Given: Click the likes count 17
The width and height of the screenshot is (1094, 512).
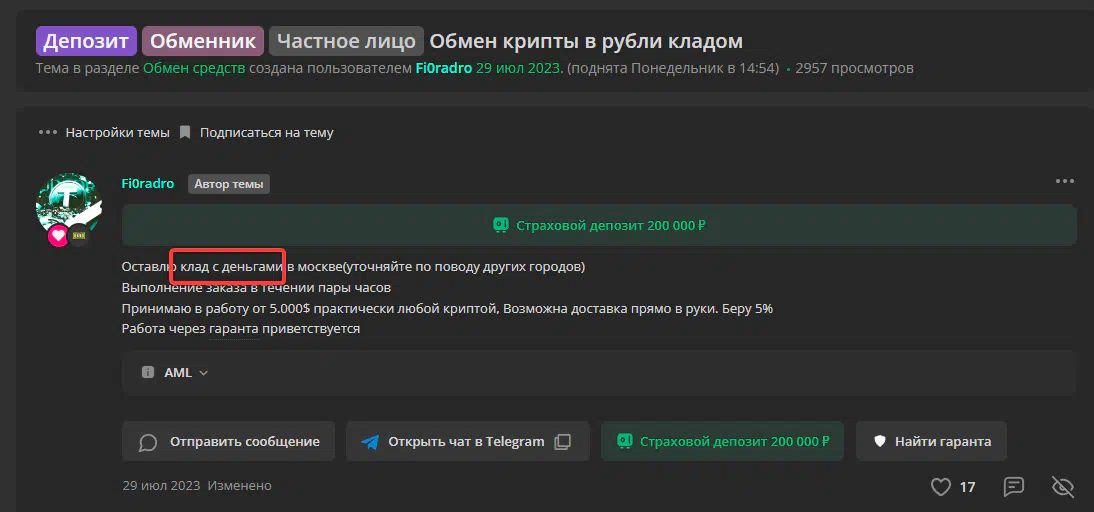Looking at the screenshot, I should 967,487.
